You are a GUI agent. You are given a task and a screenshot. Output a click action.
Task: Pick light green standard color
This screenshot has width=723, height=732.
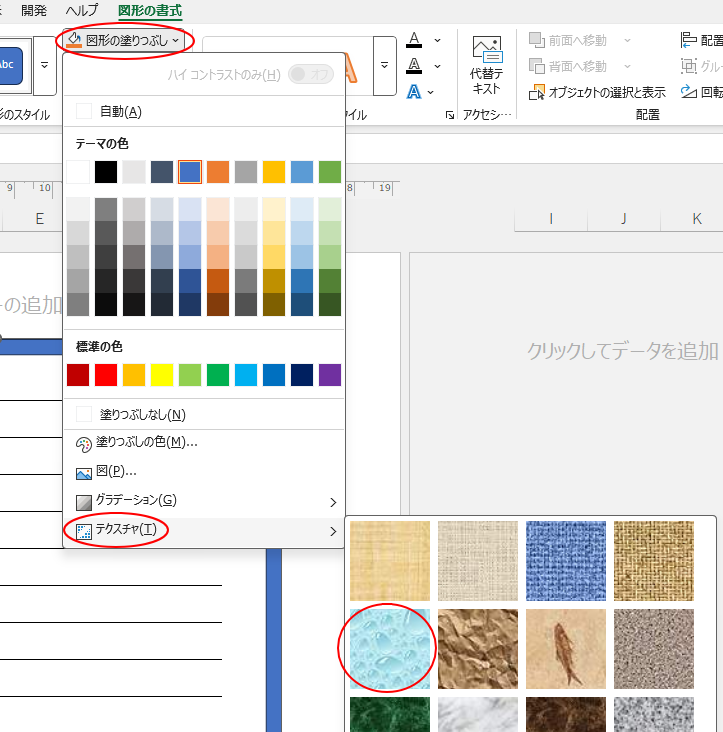(190, 375)
